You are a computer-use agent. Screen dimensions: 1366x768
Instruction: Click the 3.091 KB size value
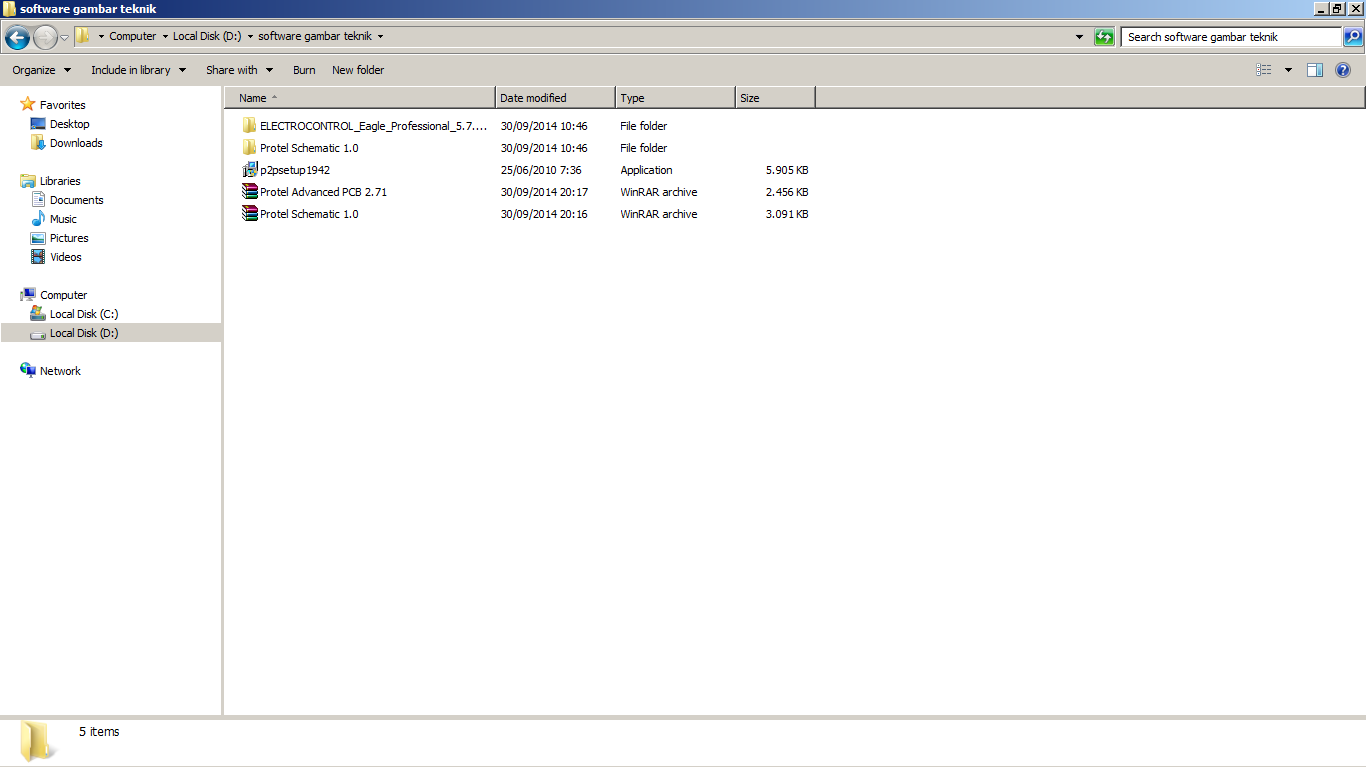tap(787, 214)
